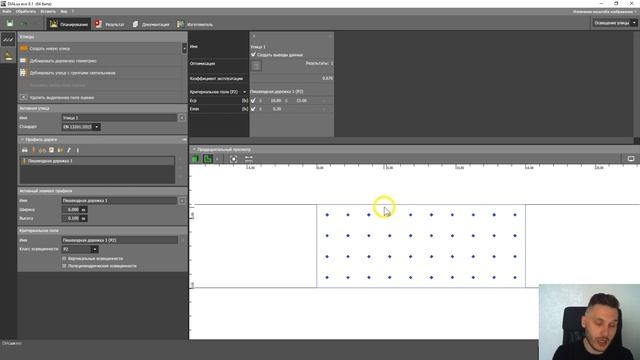Toggle the Eмин row checkbox
640x360 pixels.
point(253,109)
